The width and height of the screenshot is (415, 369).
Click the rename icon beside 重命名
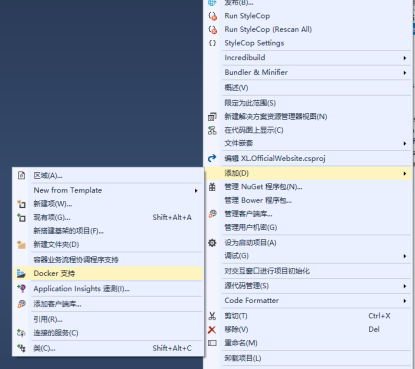tap(212, 343)
